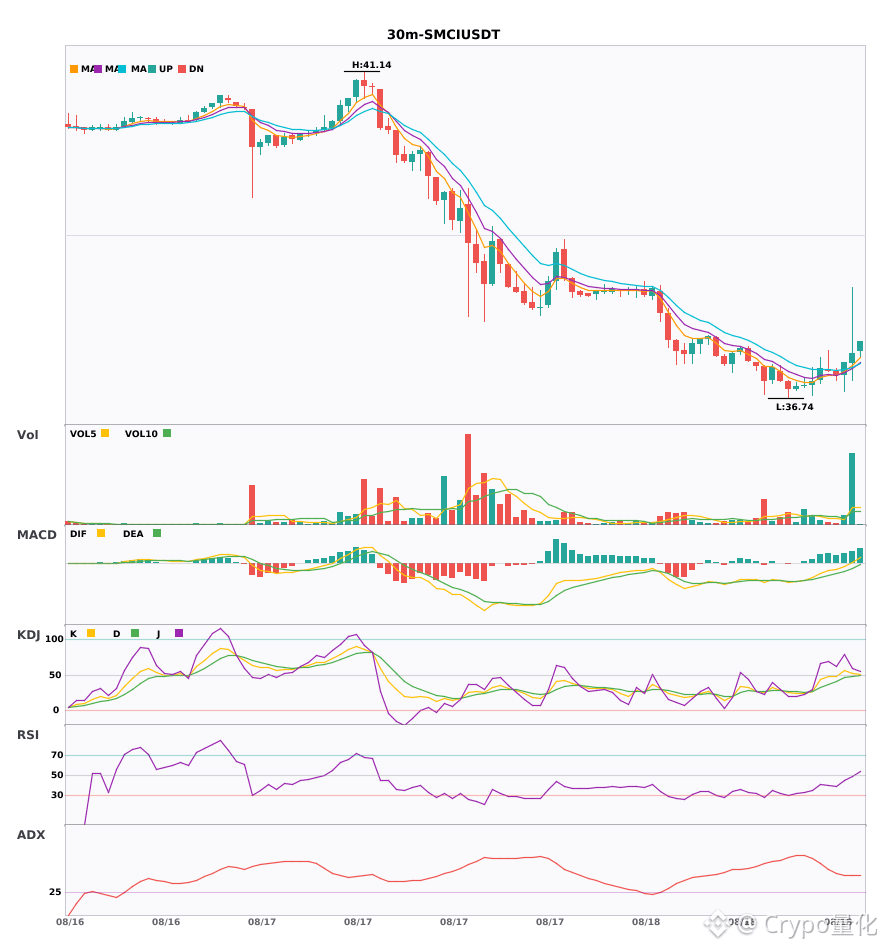Click the 0 axis value in KDJ panel
This screenshot has height=950, width=885.
[56, 709]
